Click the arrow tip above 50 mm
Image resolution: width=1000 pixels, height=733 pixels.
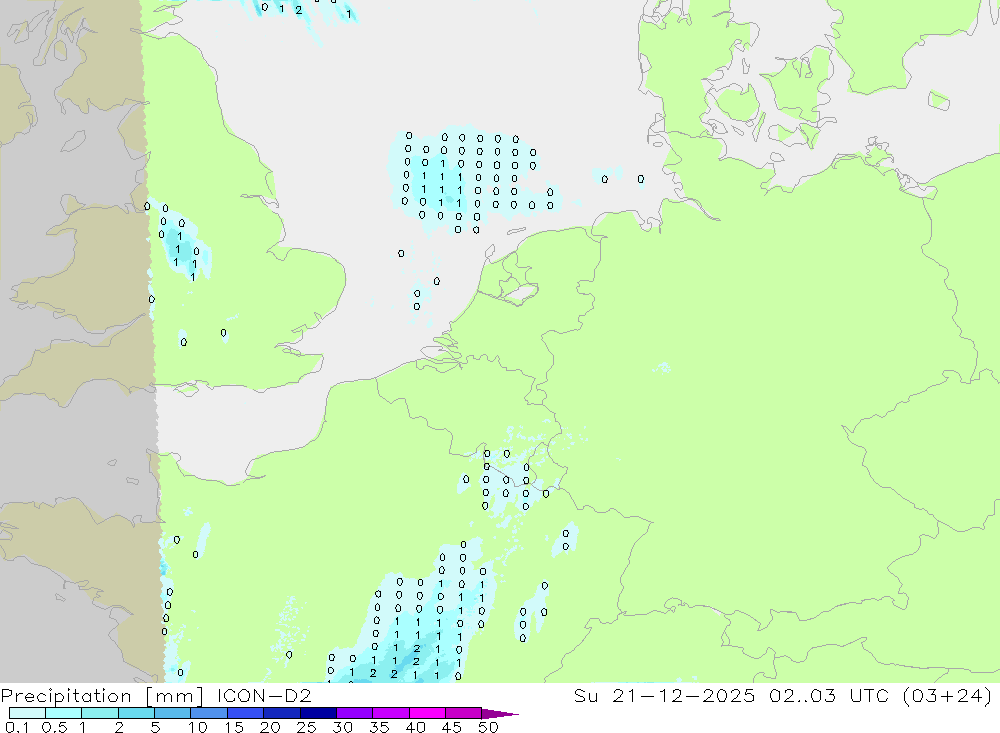[x=501, y=713]
